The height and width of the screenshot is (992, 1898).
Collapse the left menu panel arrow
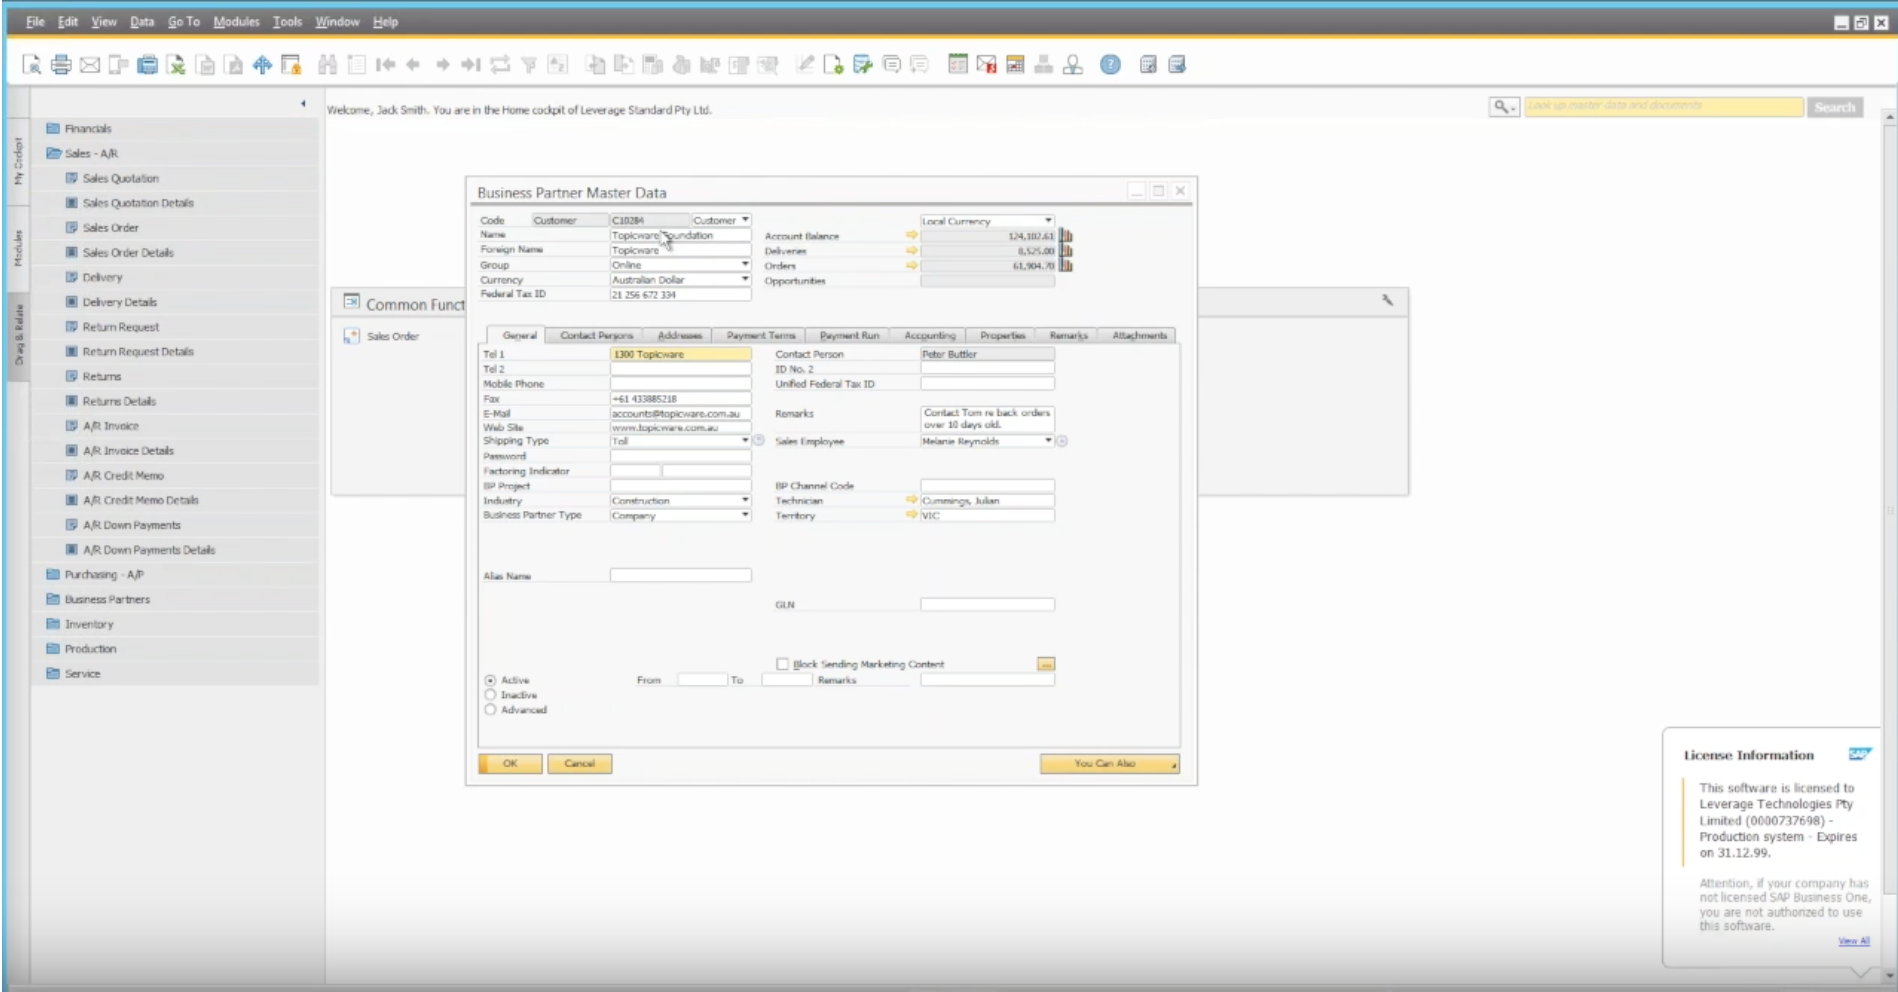[x=303, y=103]
